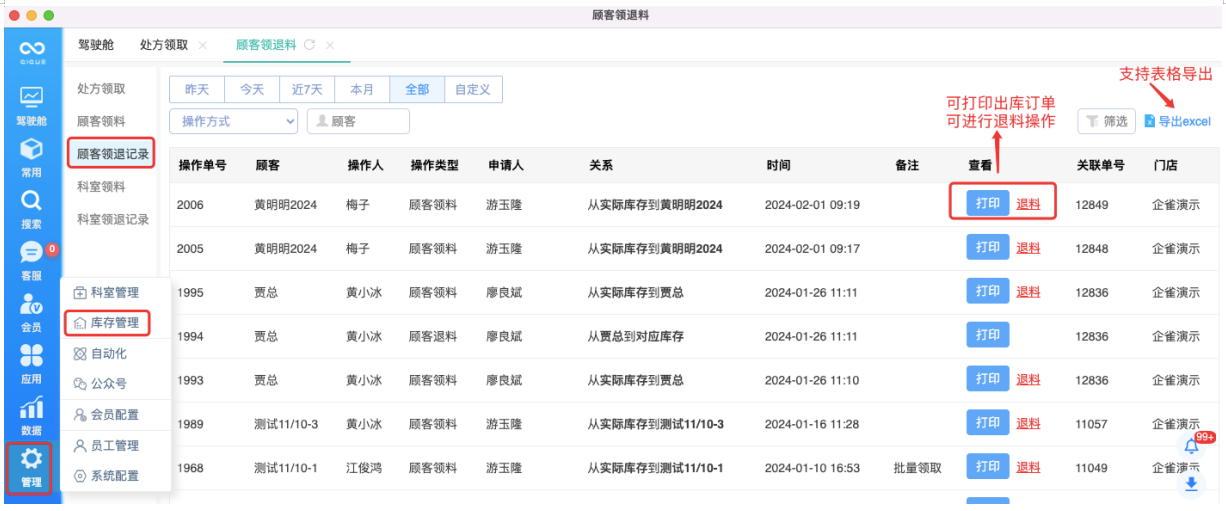Print order 1993 with 打印 button
The height and width of the screenshot is (511, 1226).
coord(988,380)
